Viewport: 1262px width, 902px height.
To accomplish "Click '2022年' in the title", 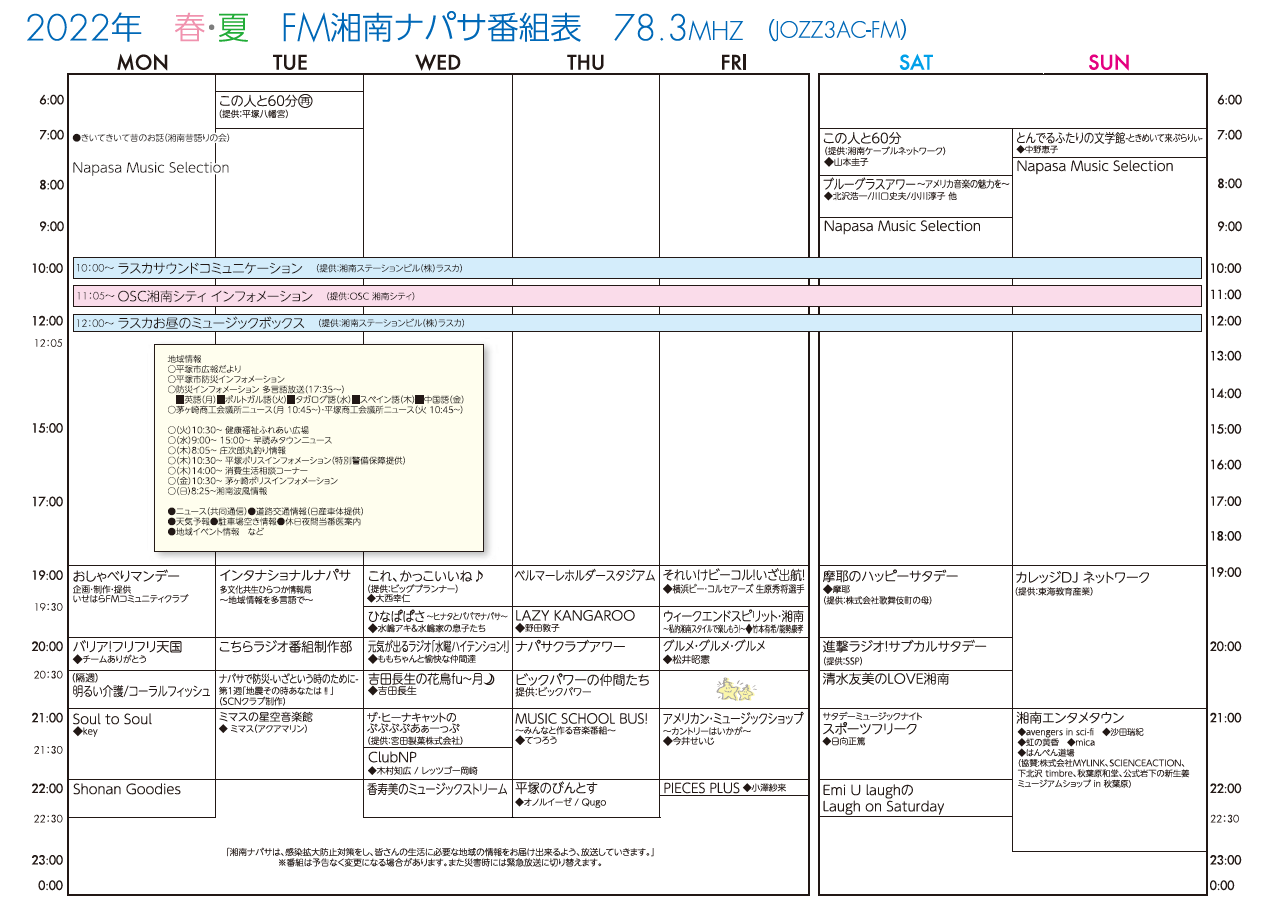I will (x=84, y=29).
